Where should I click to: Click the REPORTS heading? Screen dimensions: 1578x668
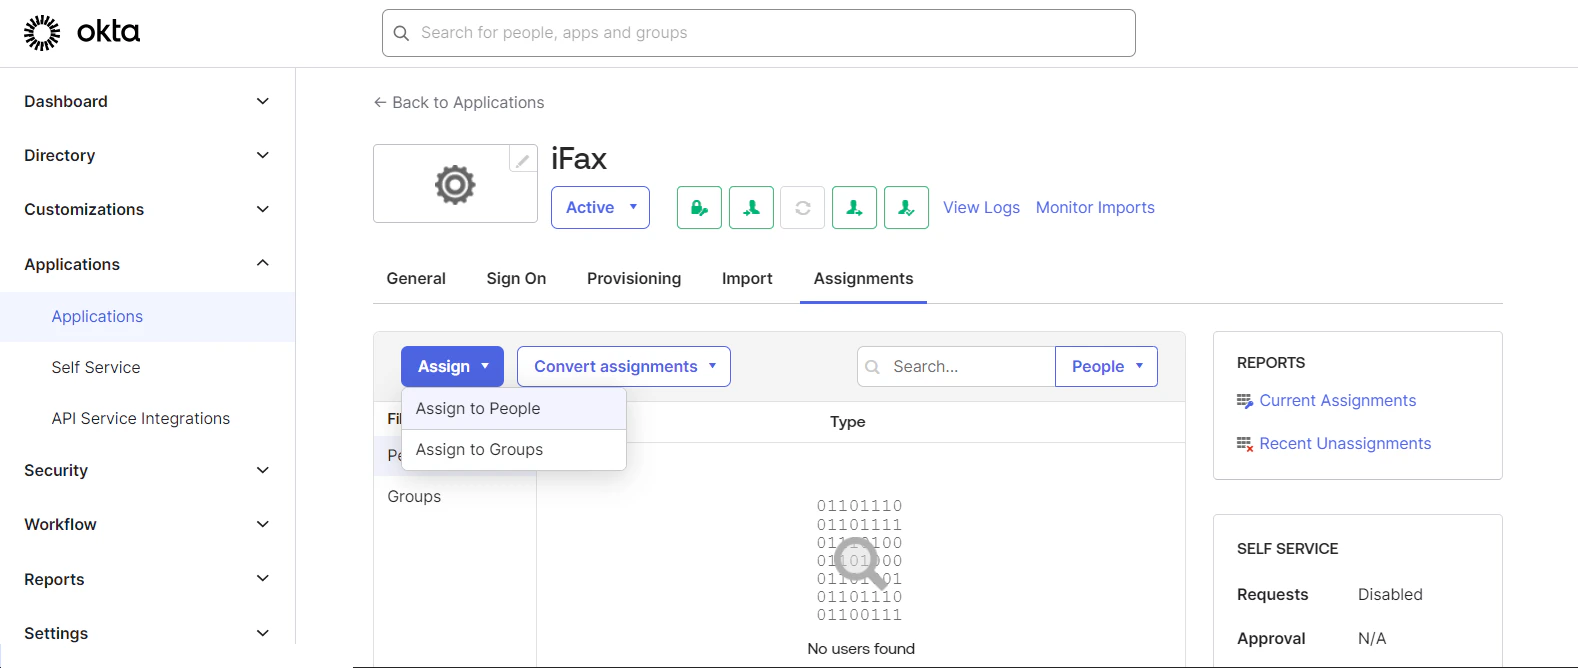coord(1271,363)
